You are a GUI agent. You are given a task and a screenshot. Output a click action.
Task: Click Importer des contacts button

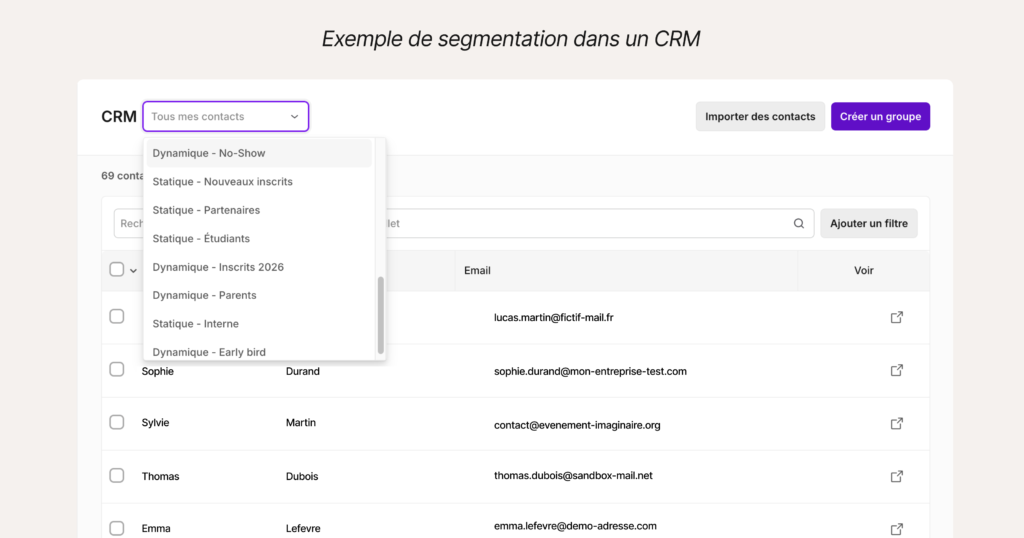point(760,116)
